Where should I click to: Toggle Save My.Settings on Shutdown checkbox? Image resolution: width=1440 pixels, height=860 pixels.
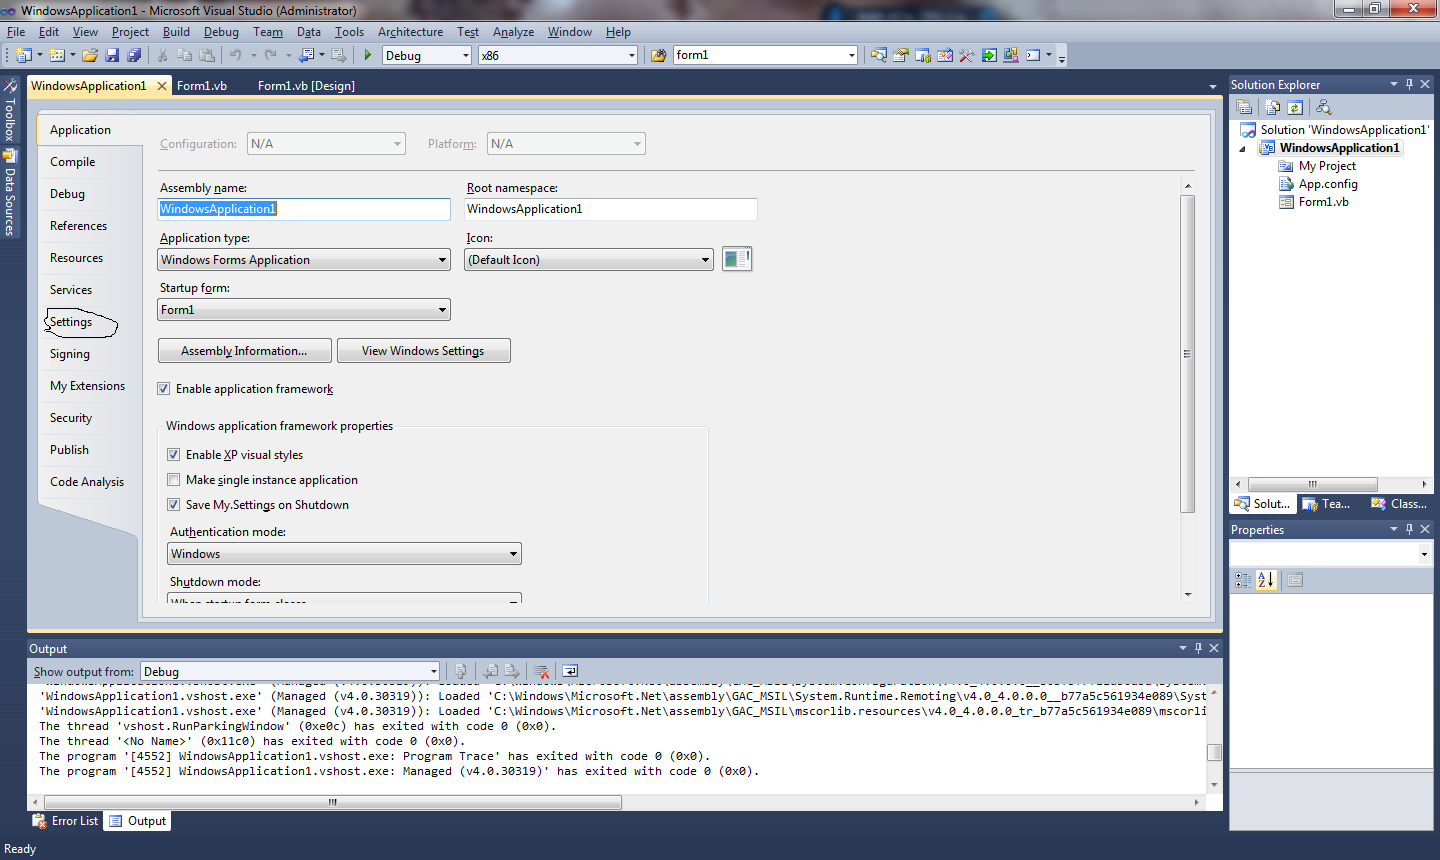click(174, 505)
